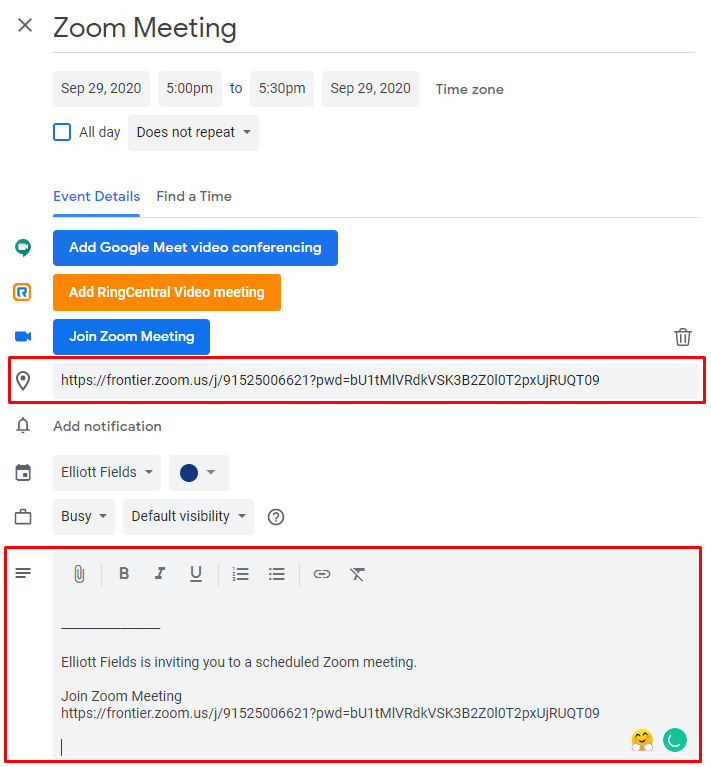Add Google Meet video conferencing
The height and width of the screenshot is (767, 711).
point(195,248)
